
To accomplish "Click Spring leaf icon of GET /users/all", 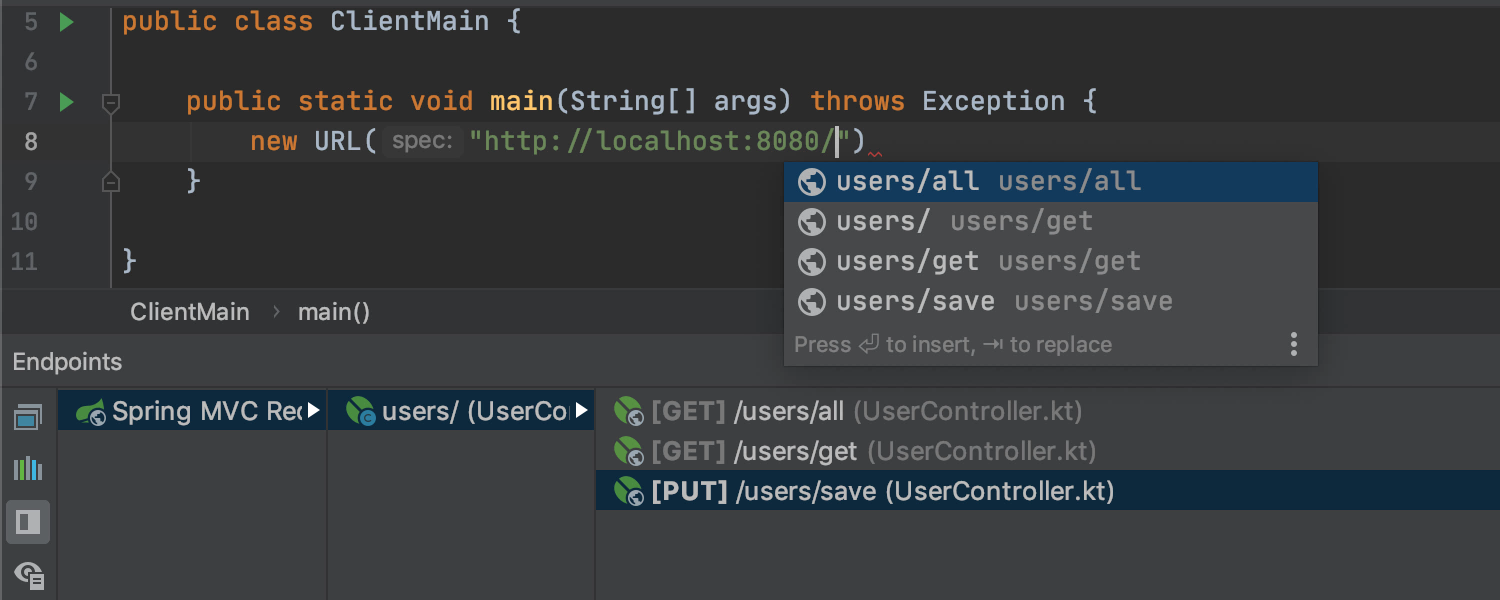I will tap(628, 411).
